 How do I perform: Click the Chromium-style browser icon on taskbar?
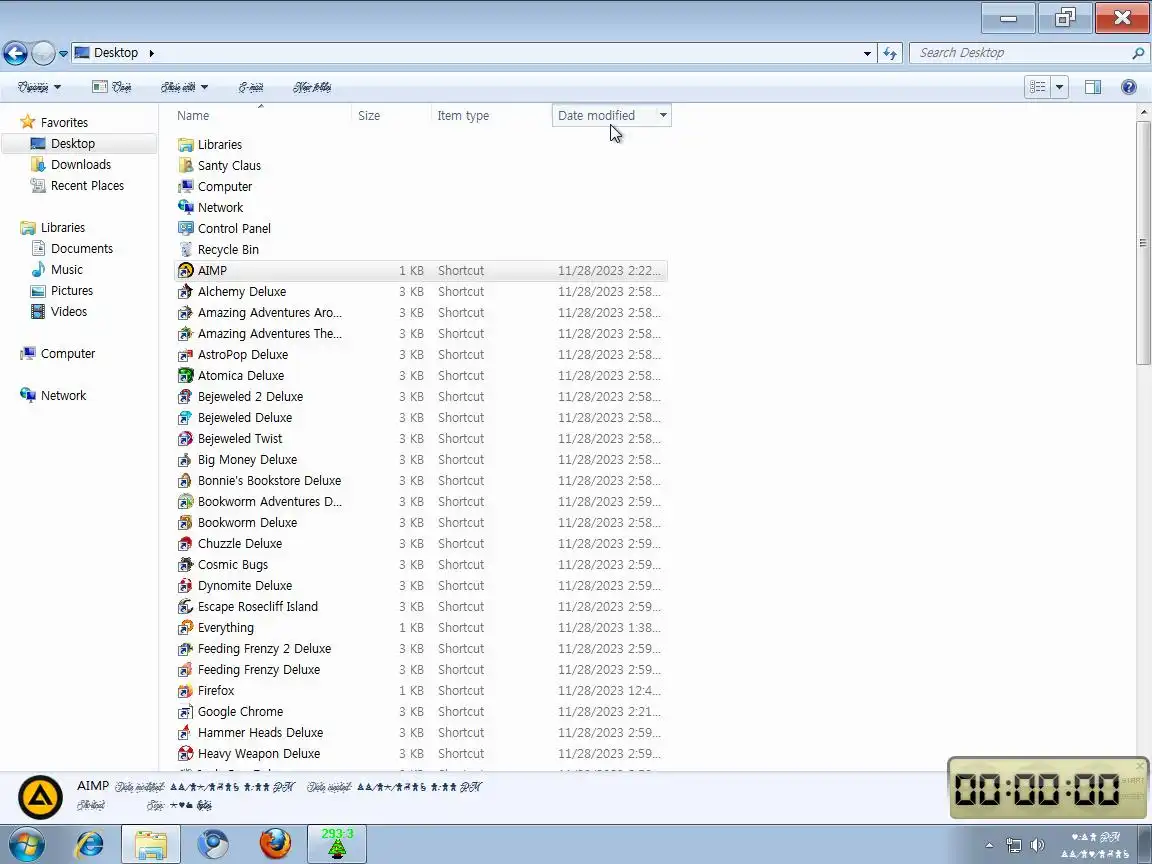[x=213, y=845]
